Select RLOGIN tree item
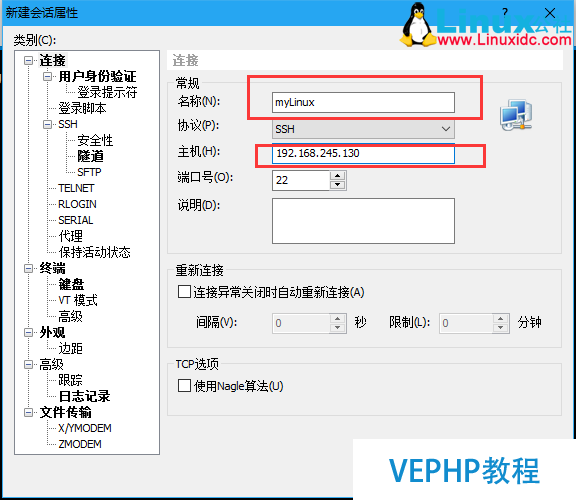This screenshot has height=500, width=576. tap(77, 204)
